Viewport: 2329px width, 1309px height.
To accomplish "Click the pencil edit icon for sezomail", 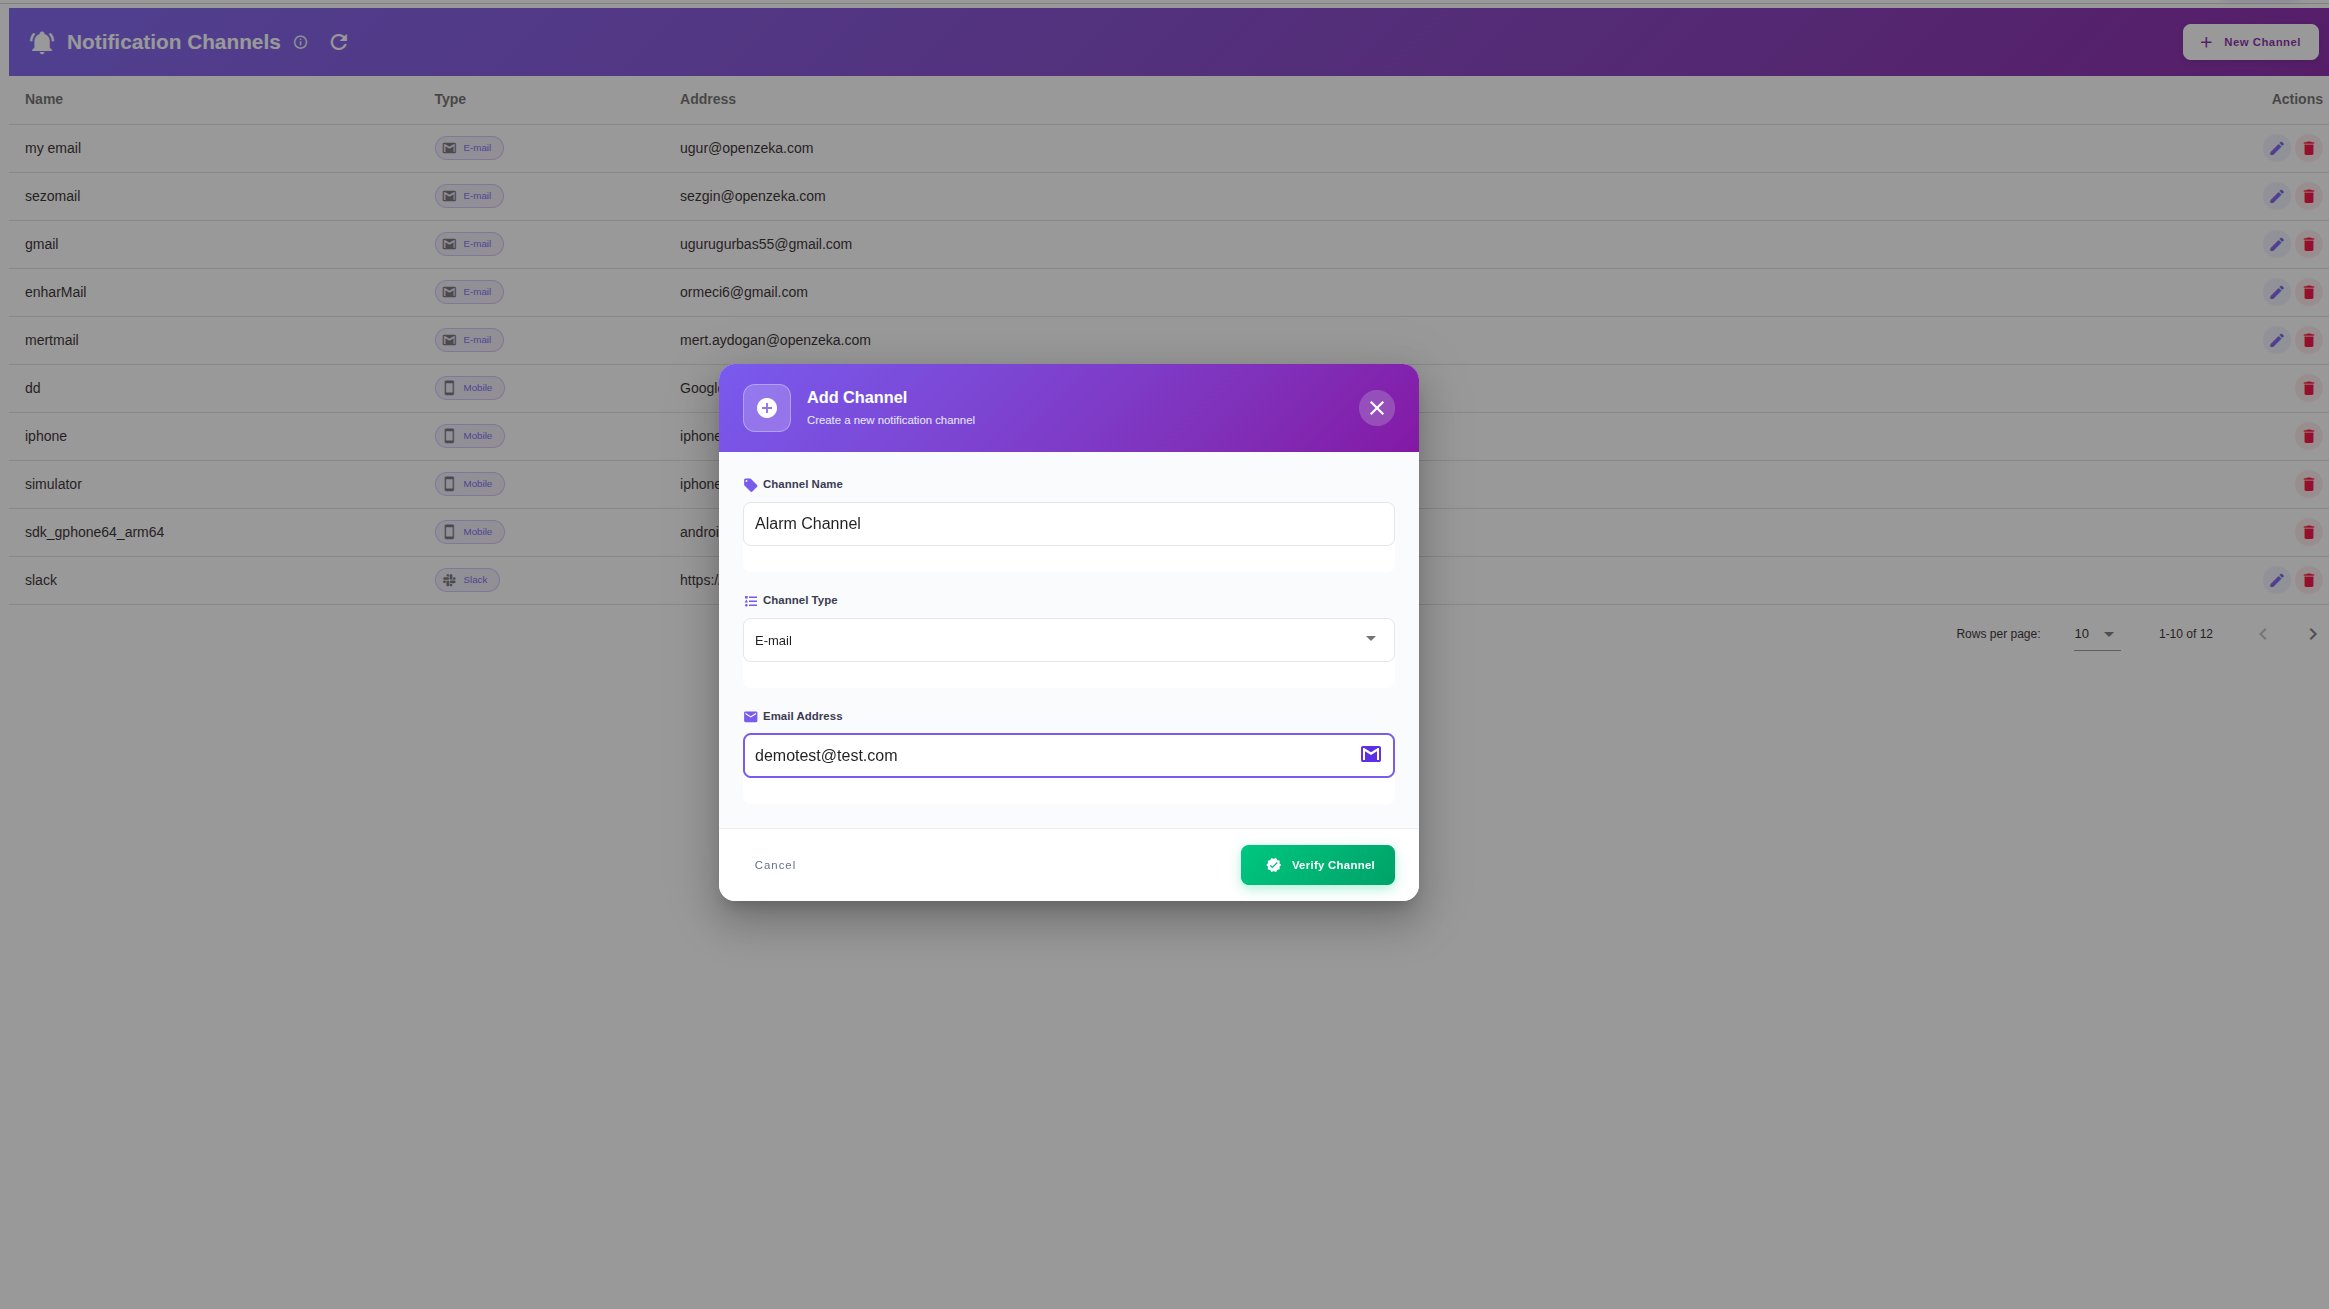I will click(2277, 195).
